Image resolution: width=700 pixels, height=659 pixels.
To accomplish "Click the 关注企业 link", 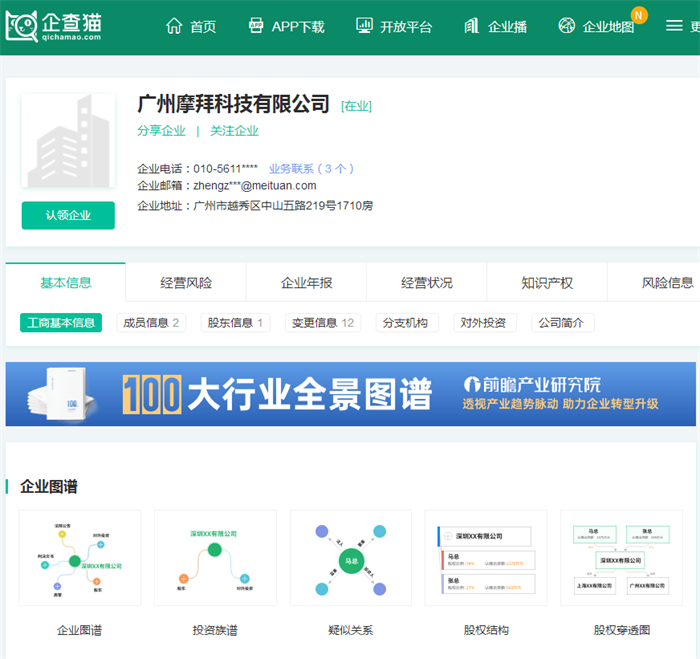I will coord(234,131).
